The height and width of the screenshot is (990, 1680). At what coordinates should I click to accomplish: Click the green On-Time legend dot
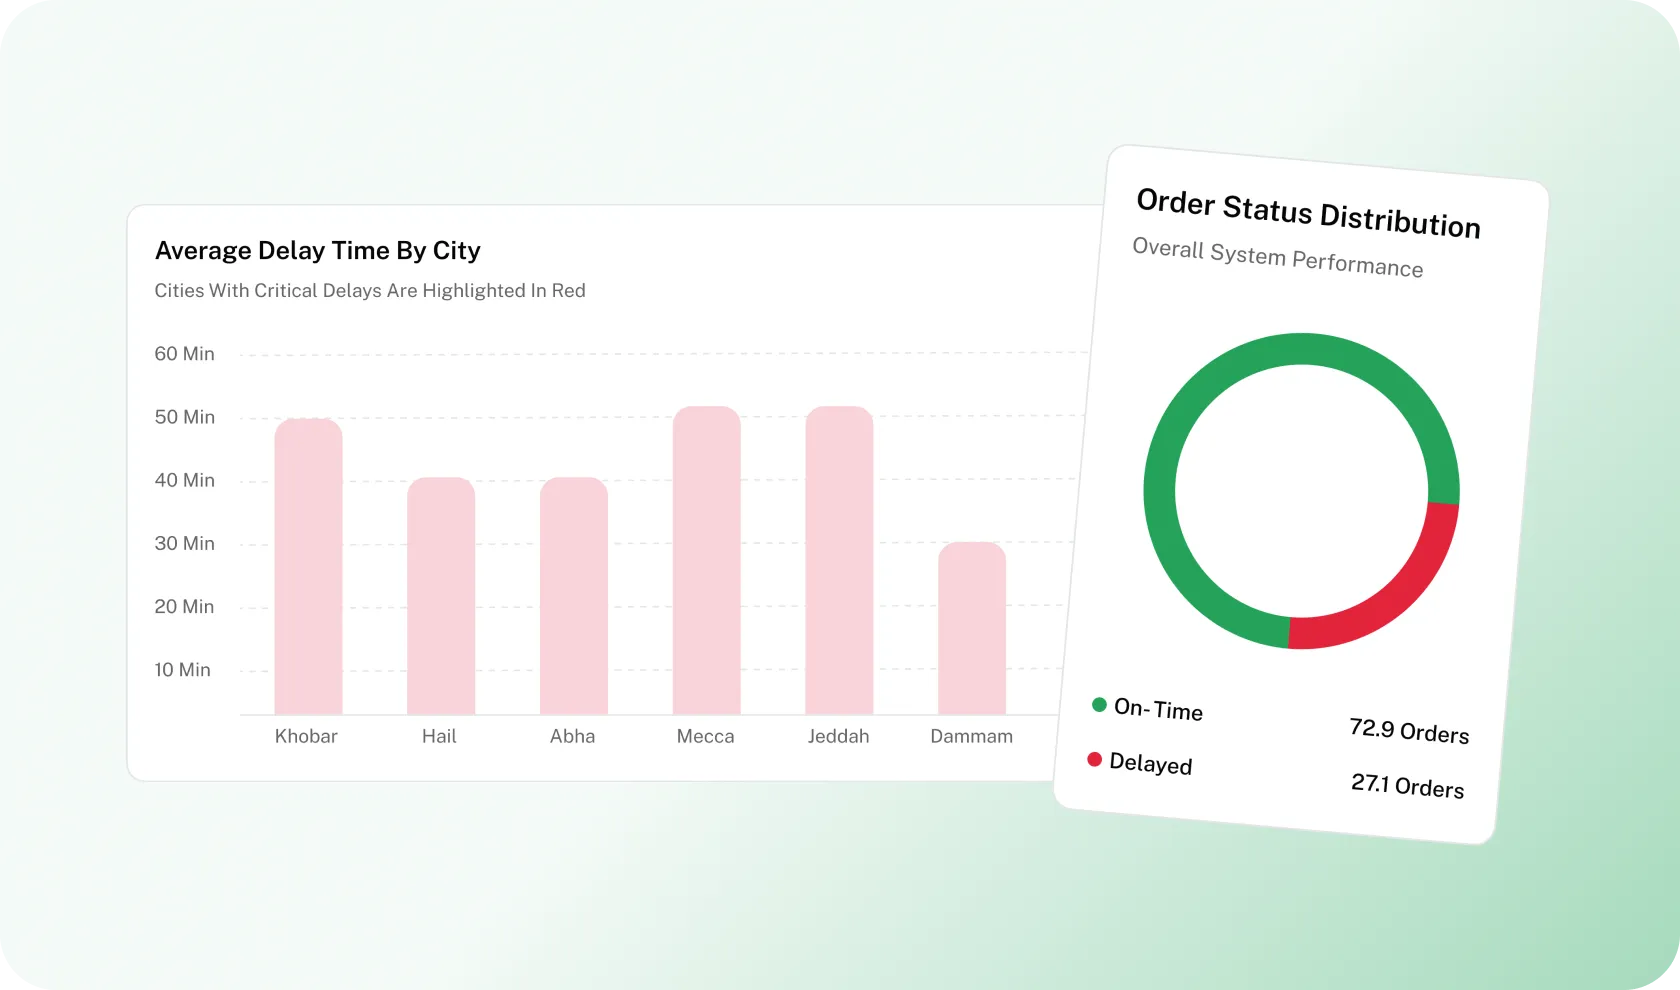pos(1099,704)
